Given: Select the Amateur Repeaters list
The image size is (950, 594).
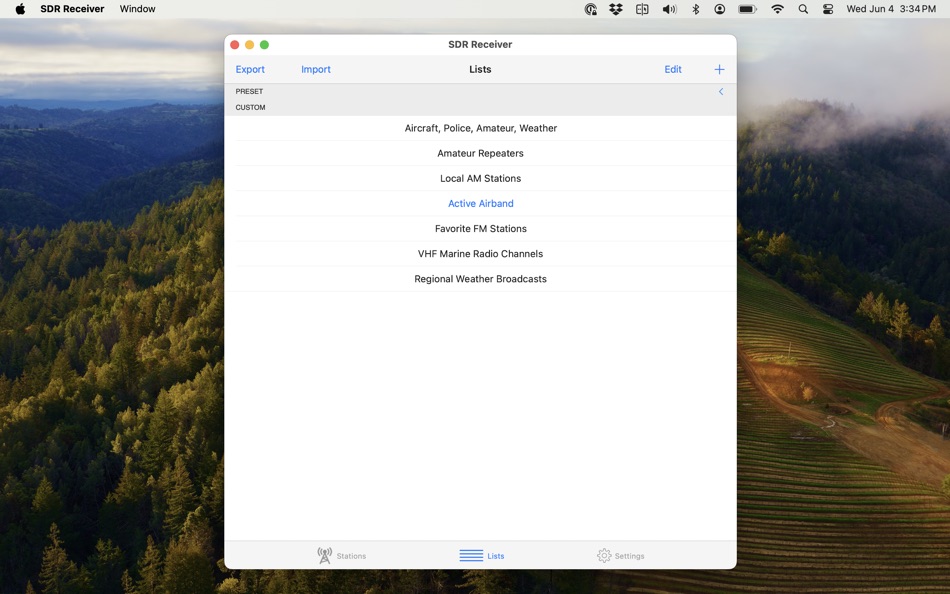Looking at the screenshot, I should (480, 153).
